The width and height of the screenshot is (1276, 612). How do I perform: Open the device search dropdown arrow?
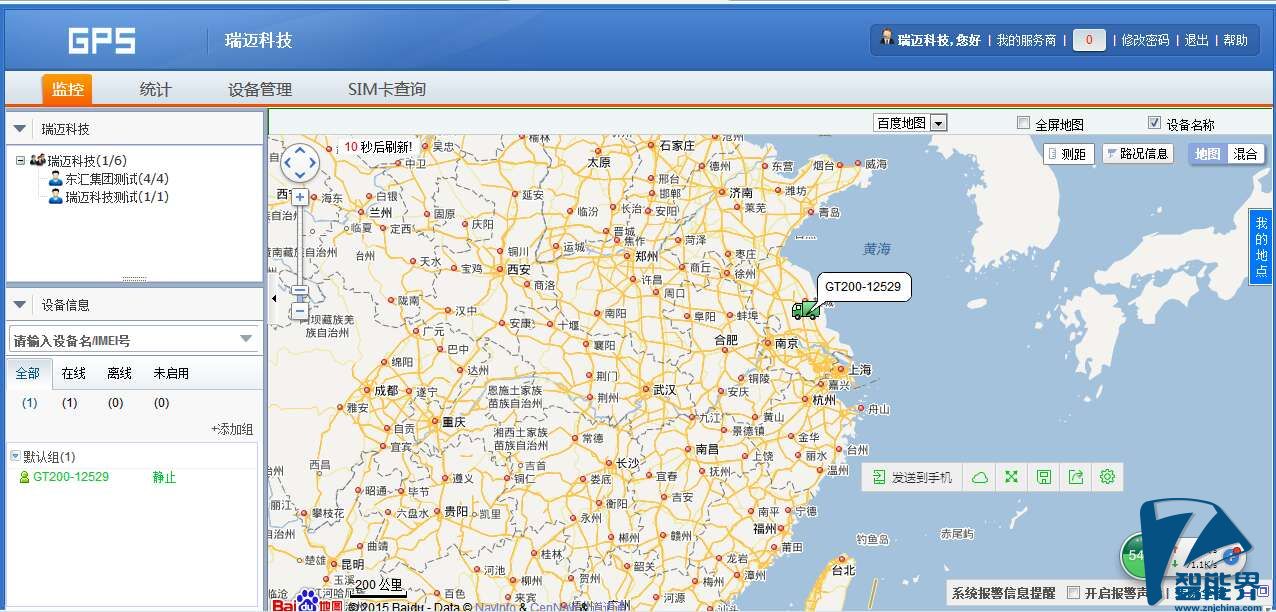[x=247, y=340]
